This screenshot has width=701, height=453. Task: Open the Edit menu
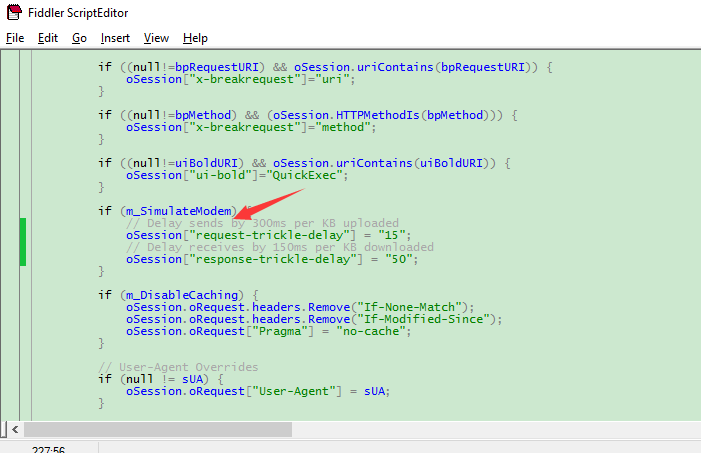click(x=47, y=38)
